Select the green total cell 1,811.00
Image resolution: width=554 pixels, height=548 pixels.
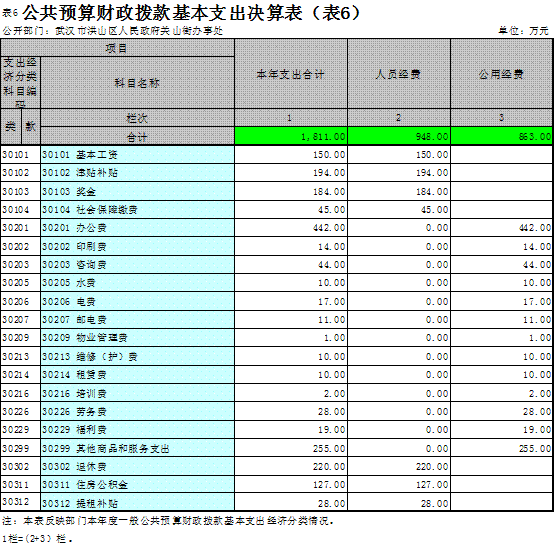tap(291, 136)
